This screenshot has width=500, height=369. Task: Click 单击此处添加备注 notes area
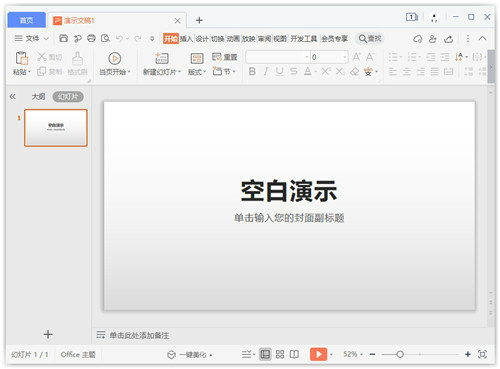(x=139, y=335)
